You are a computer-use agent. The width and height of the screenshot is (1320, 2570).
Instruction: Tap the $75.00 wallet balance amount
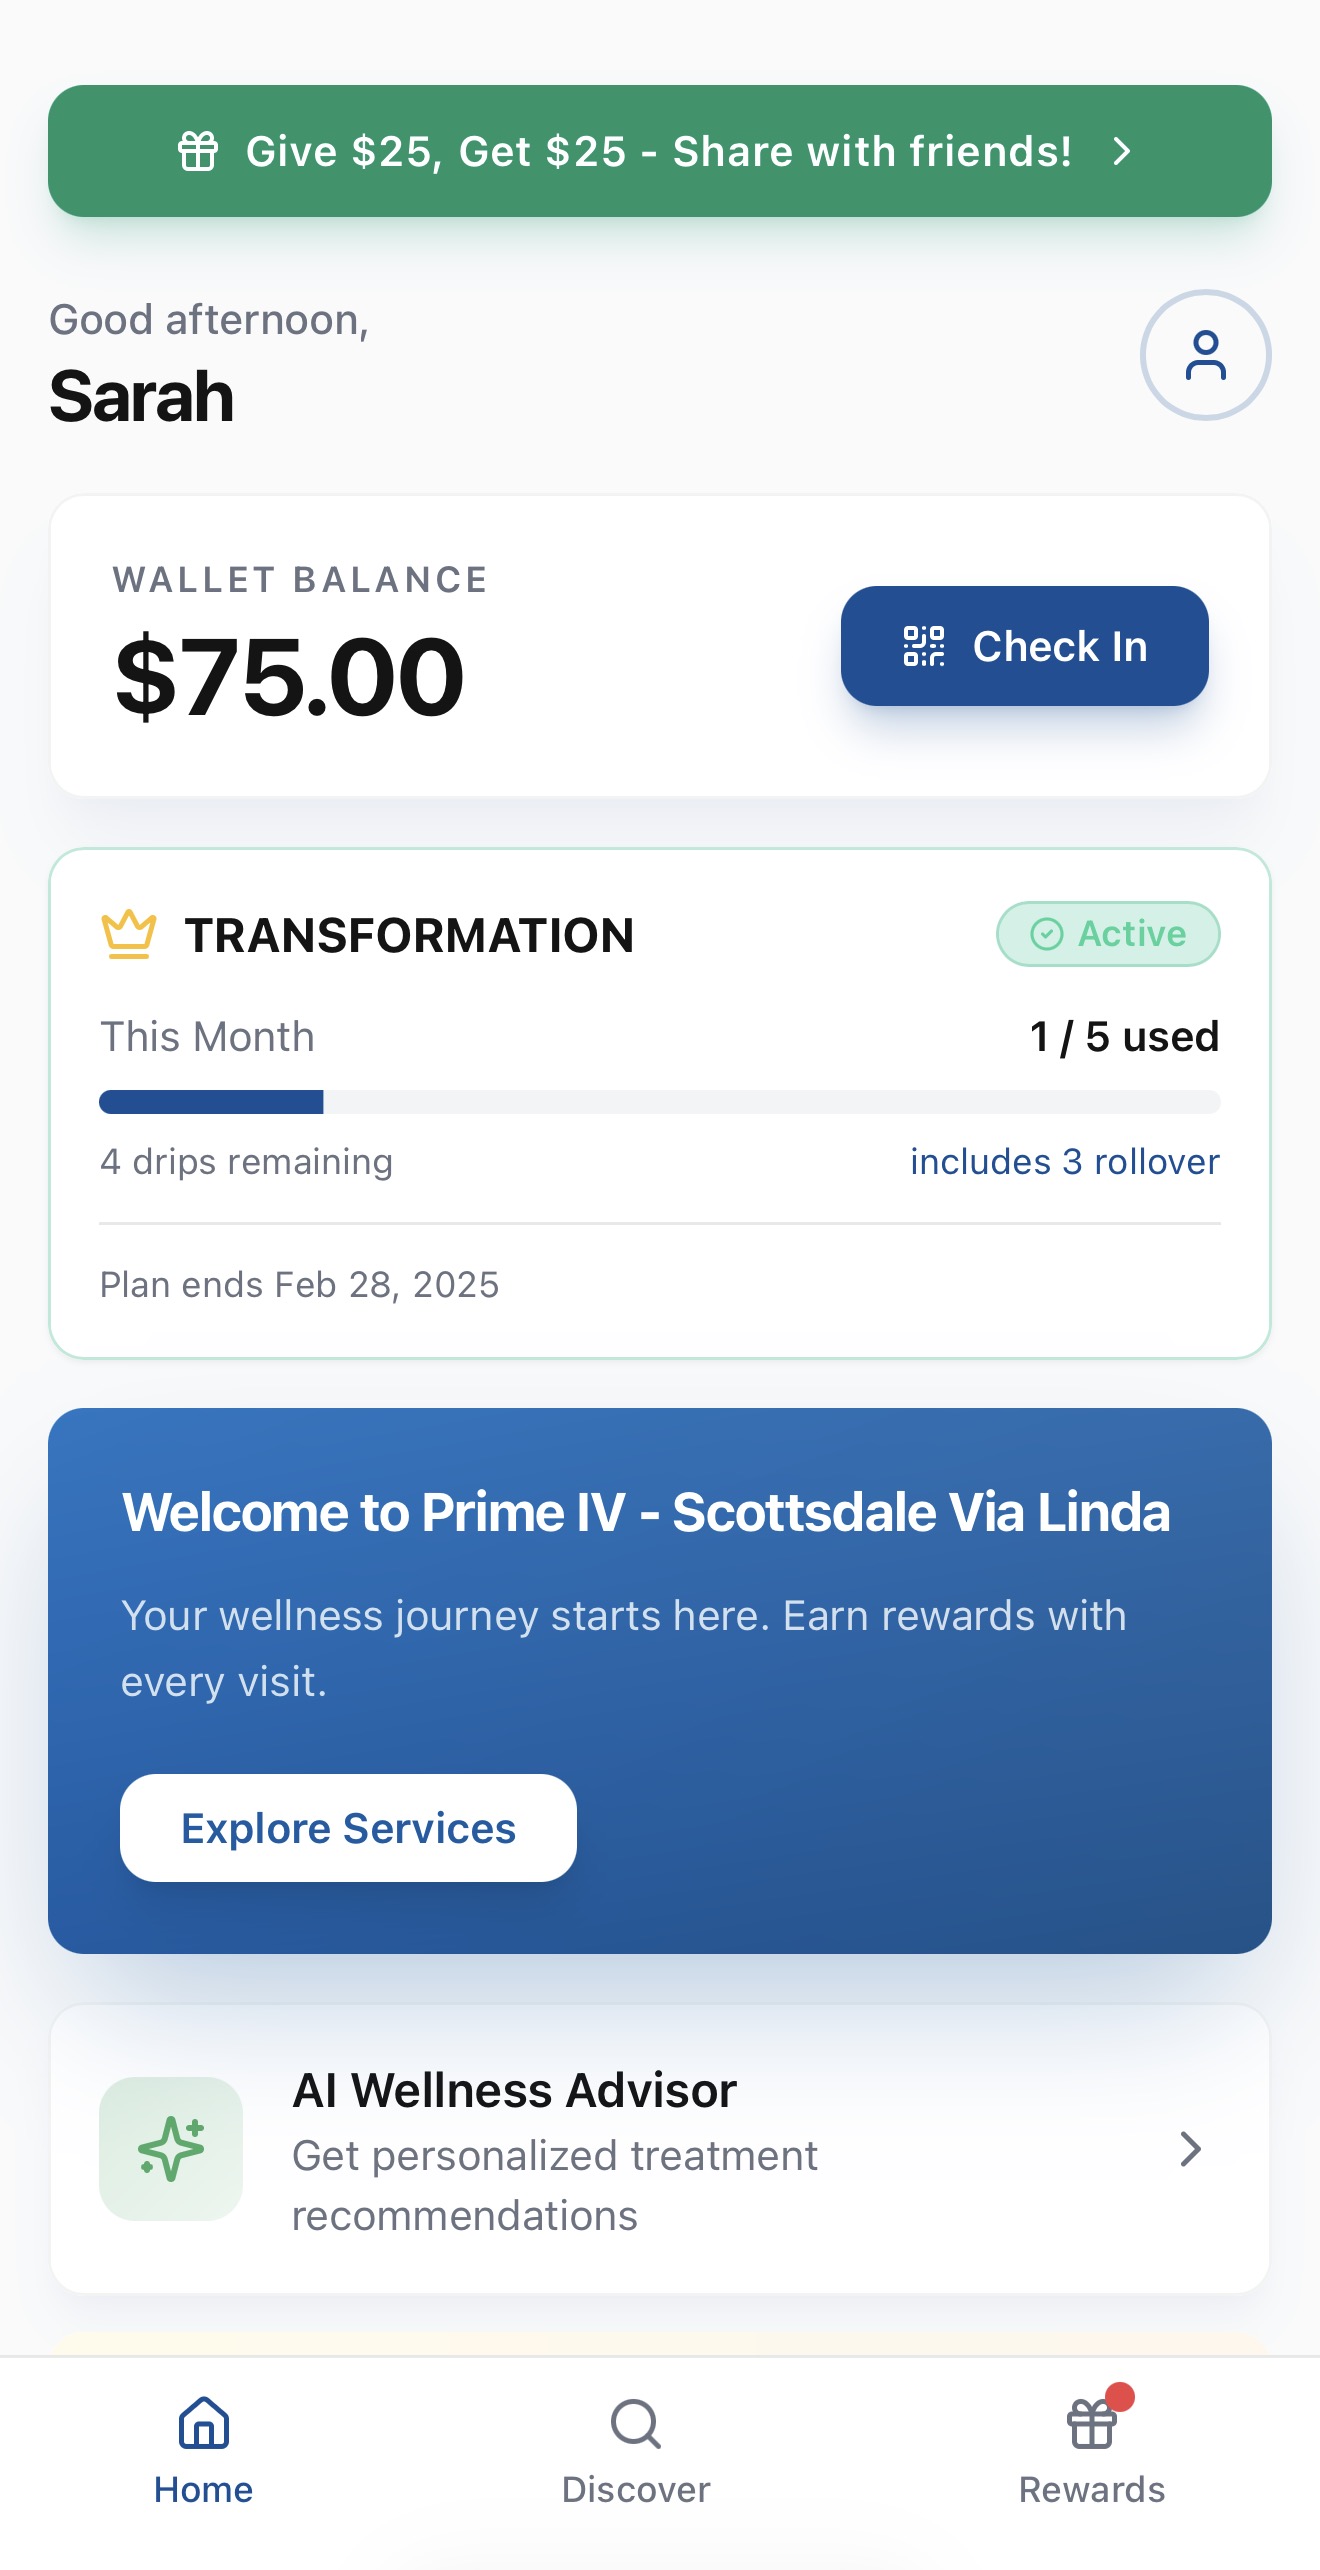tap(290, 677)
